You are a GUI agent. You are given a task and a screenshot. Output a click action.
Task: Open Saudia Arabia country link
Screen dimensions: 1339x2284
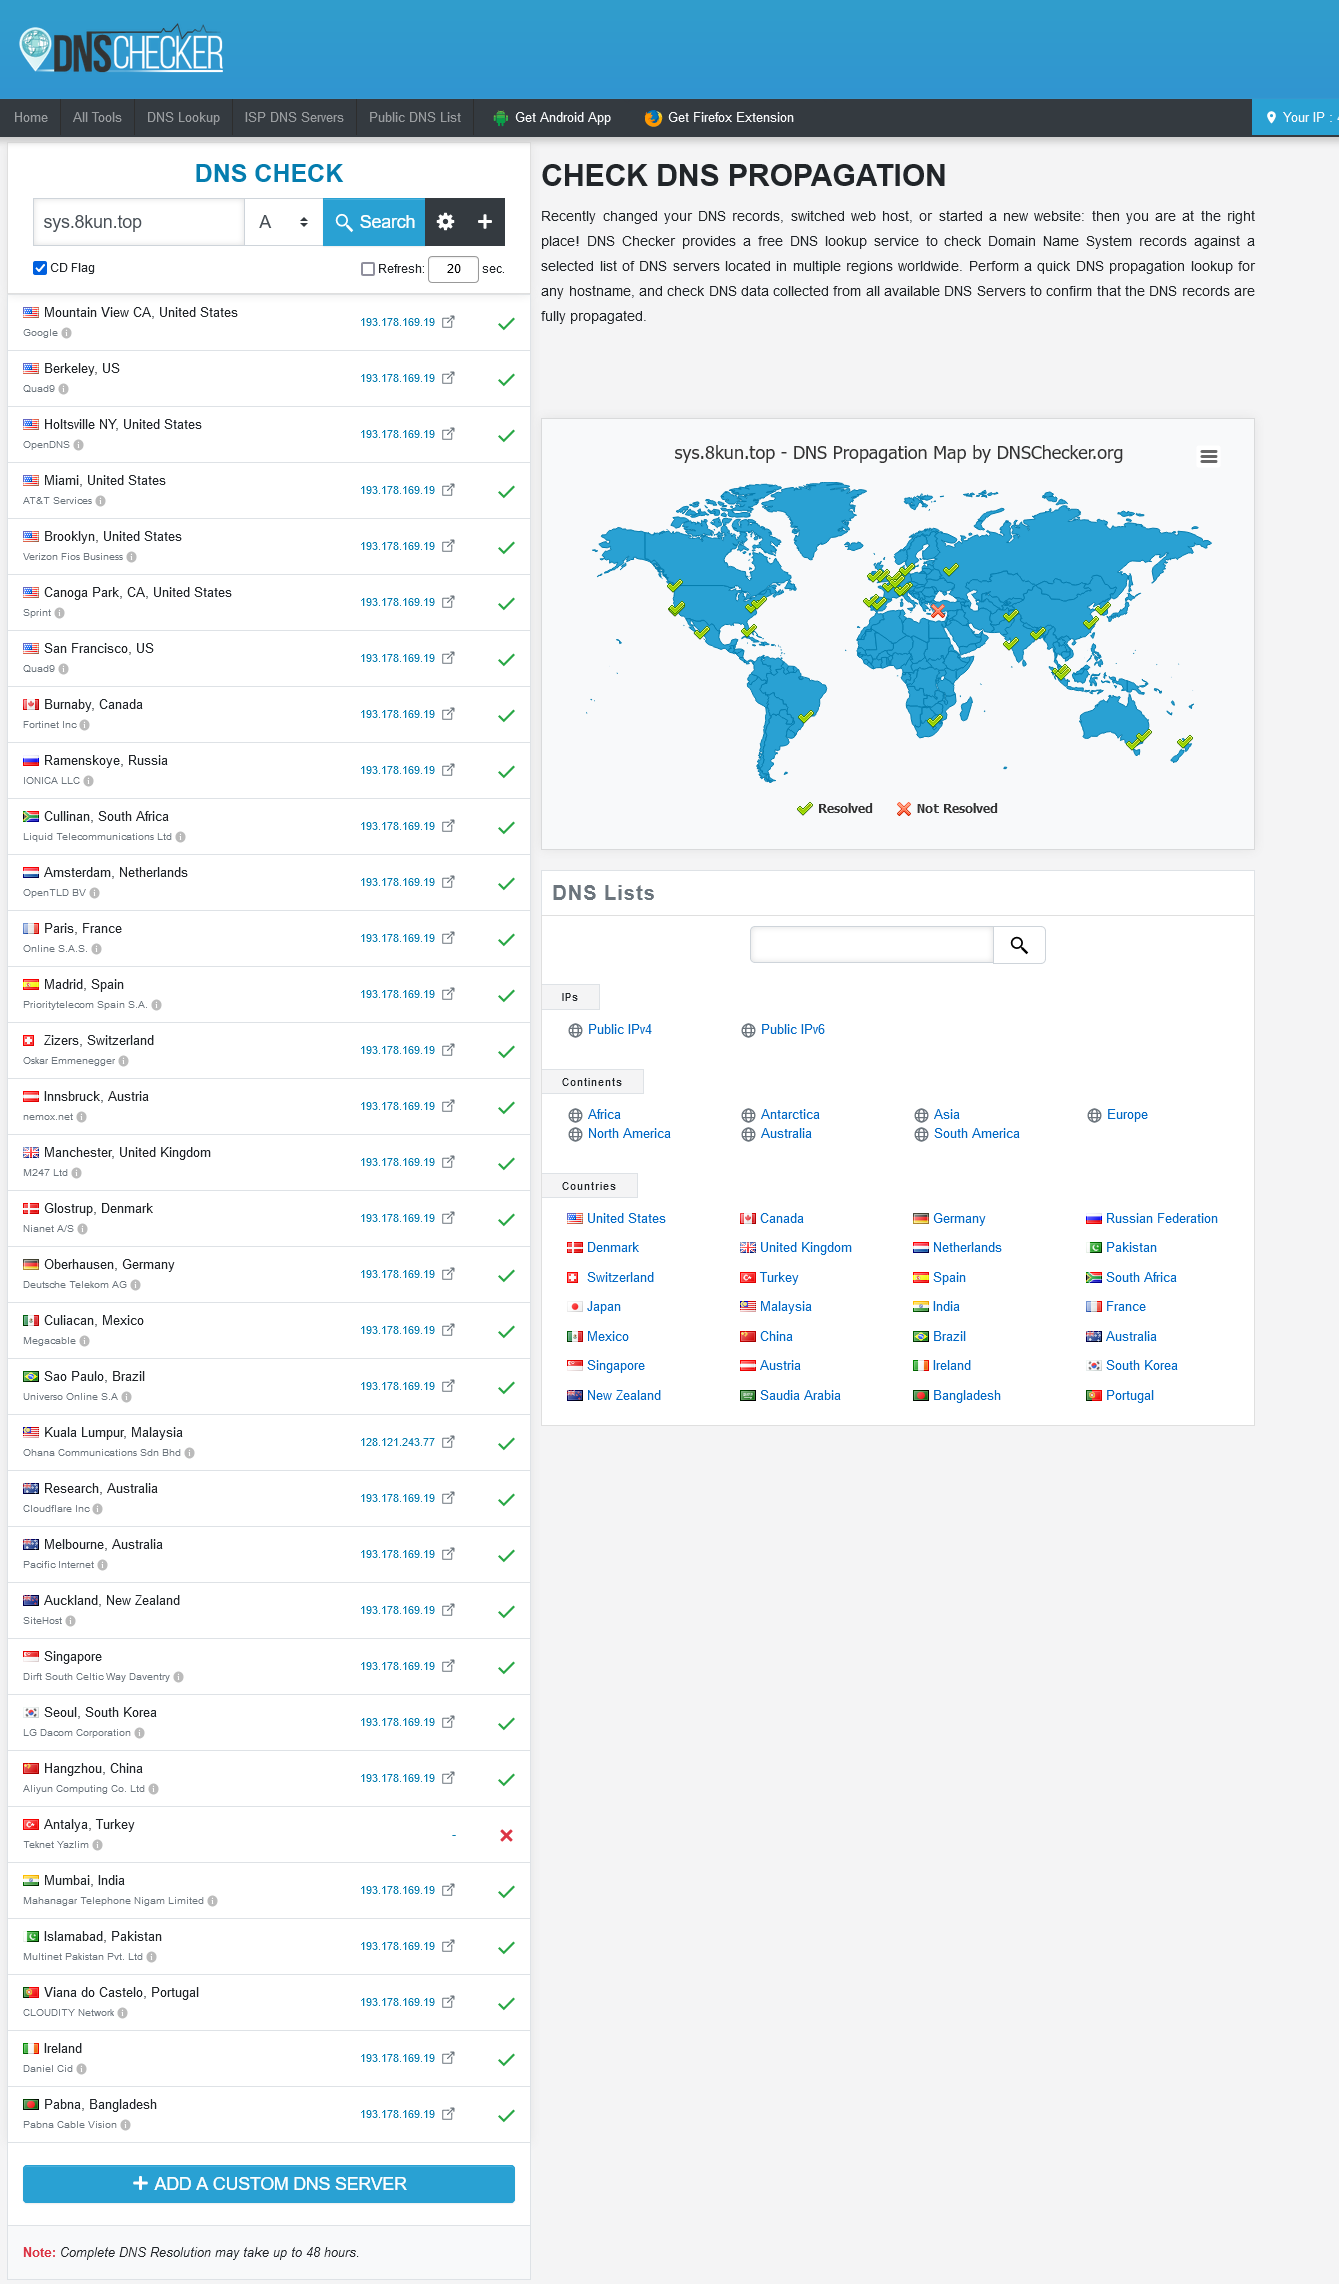point(800,1395)
